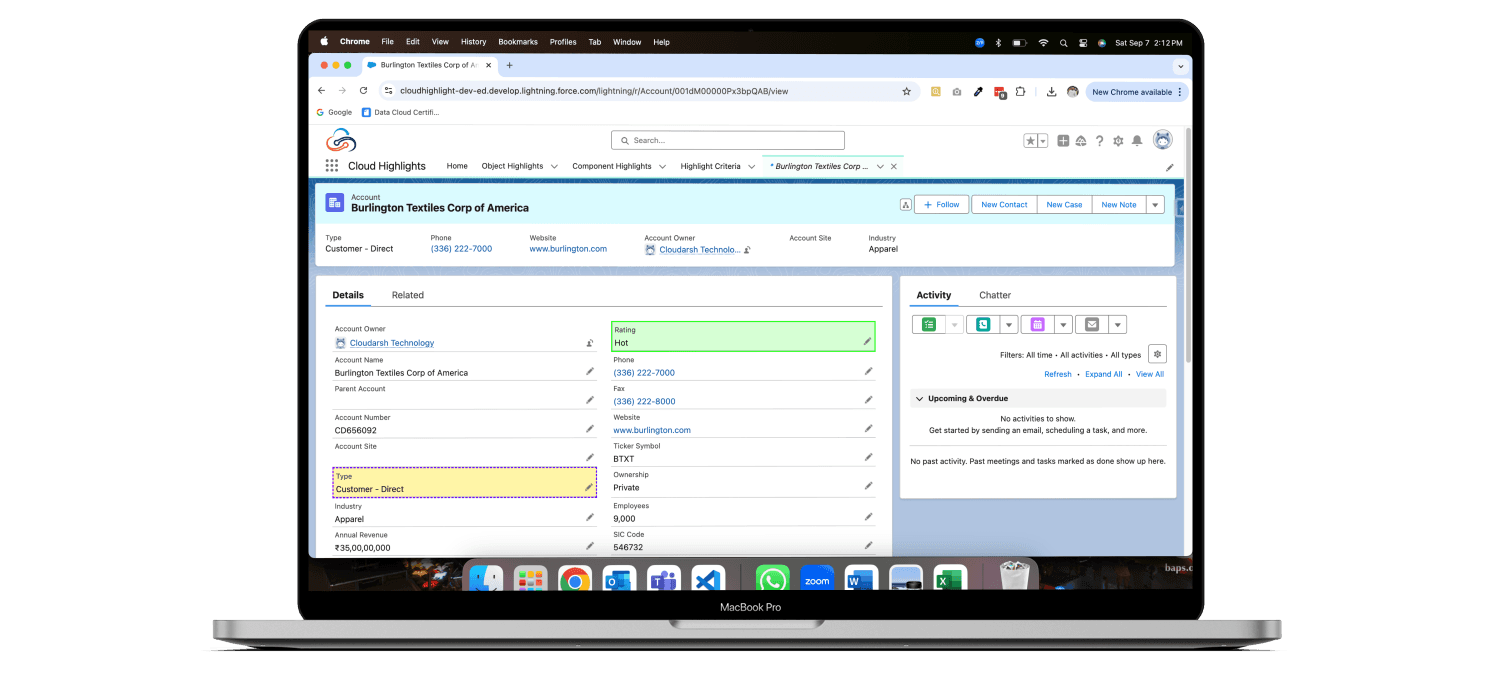Click the Log a Call icon
Image resolution: width=1500 pixels, height=700 pixels.
(x=984, y=324)
